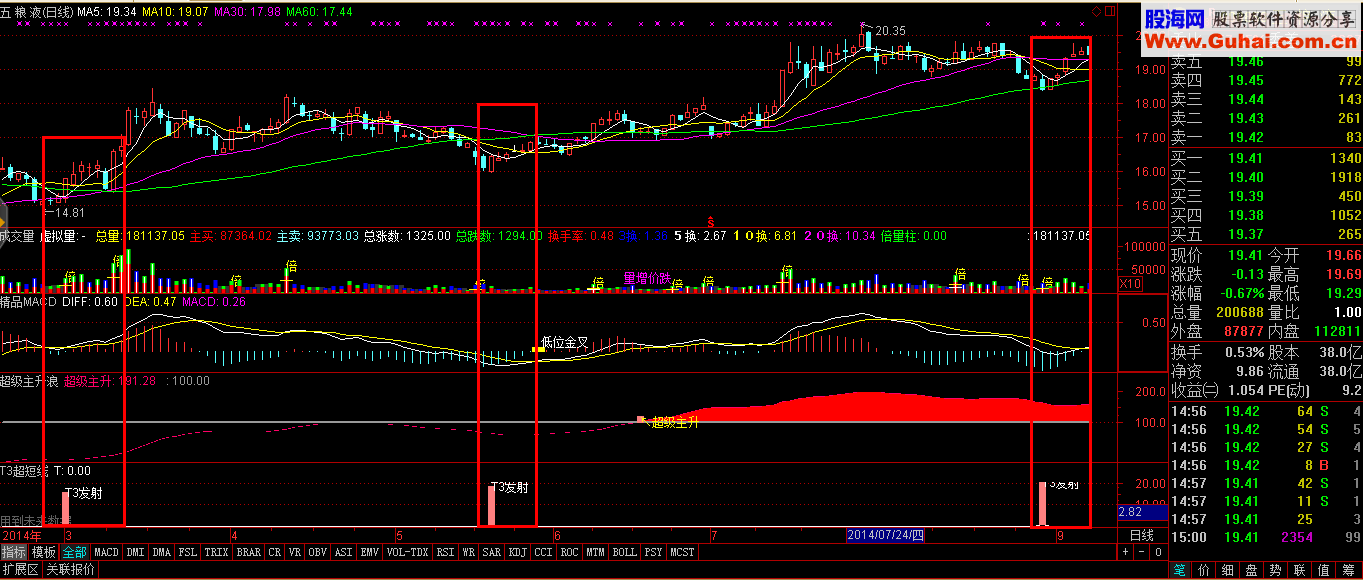
Task: Switch indicator to ASI
Action: (x=343, y=551)
